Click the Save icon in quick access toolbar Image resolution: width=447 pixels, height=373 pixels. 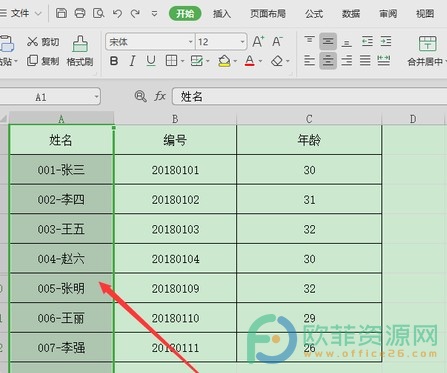tap(61, 13)
